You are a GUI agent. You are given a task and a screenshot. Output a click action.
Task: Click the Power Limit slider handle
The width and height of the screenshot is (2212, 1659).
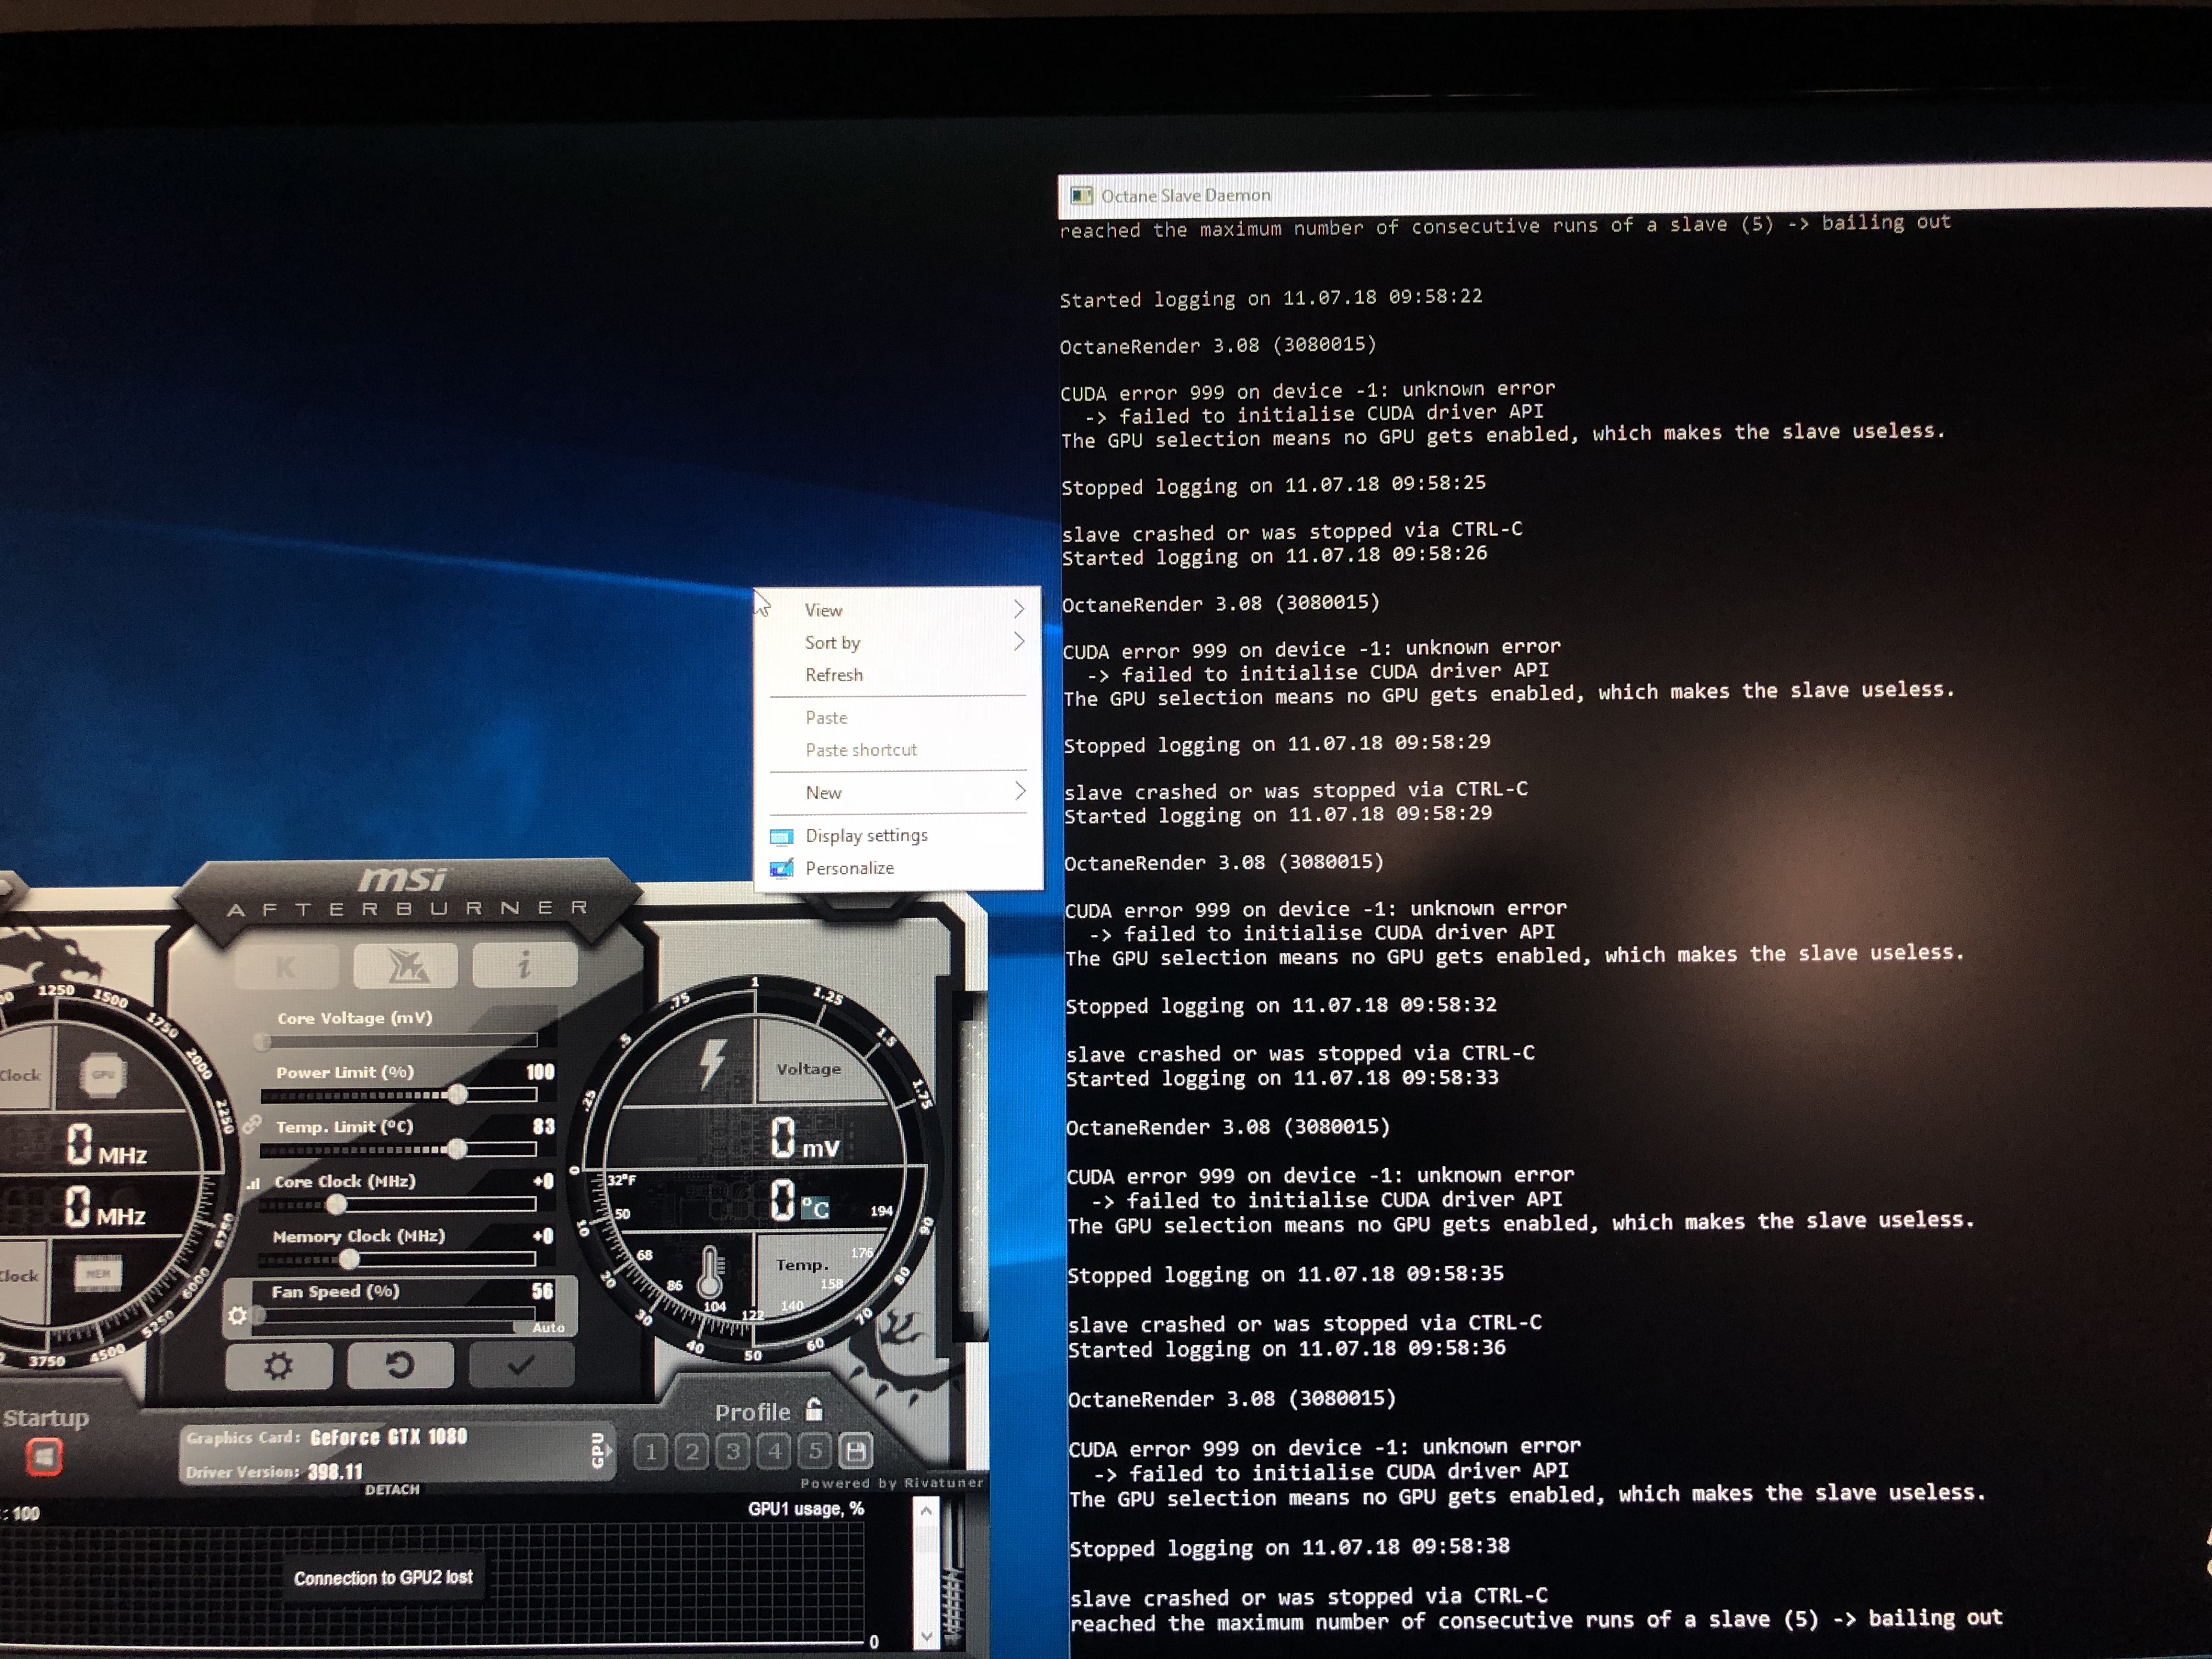tap(457, 1094)
